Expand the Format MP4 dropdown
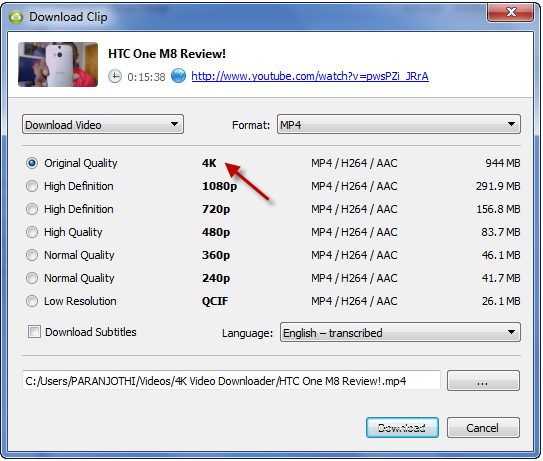Image resolution: width=543 pixels, height=461 pixels. [x=399, y=124]
